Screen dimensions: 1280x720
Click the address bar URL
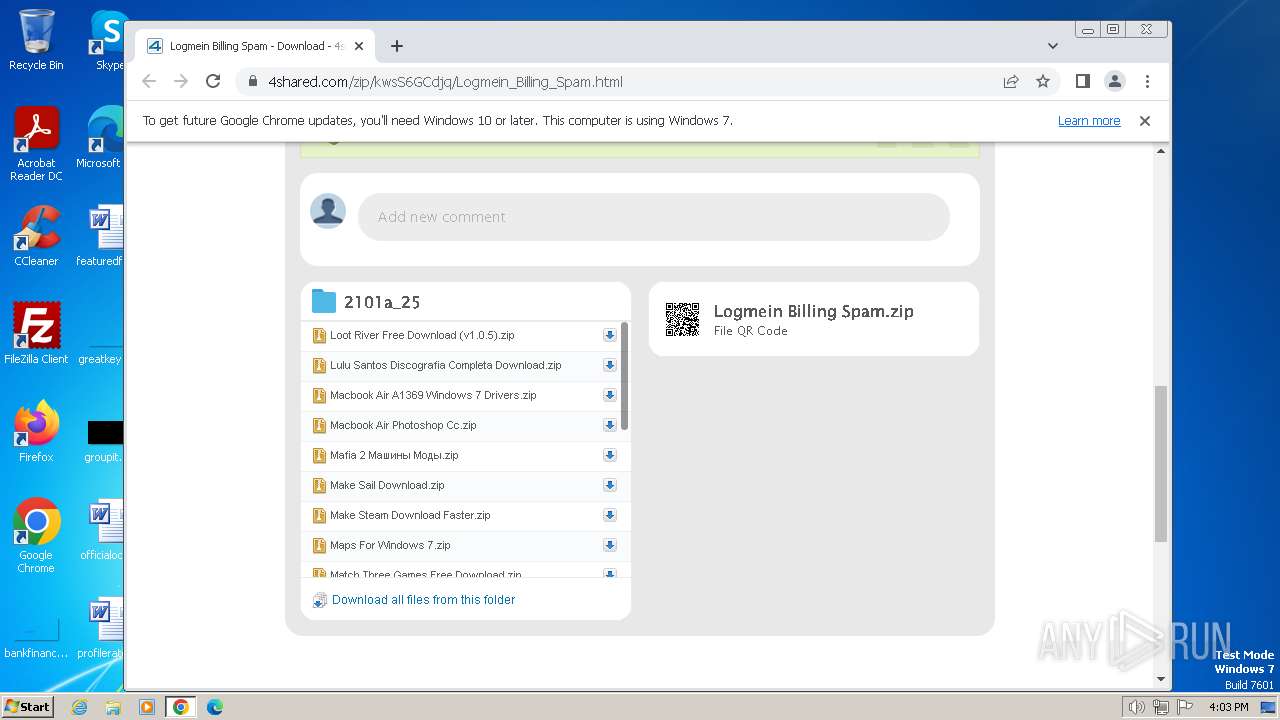tap(445, 82)
